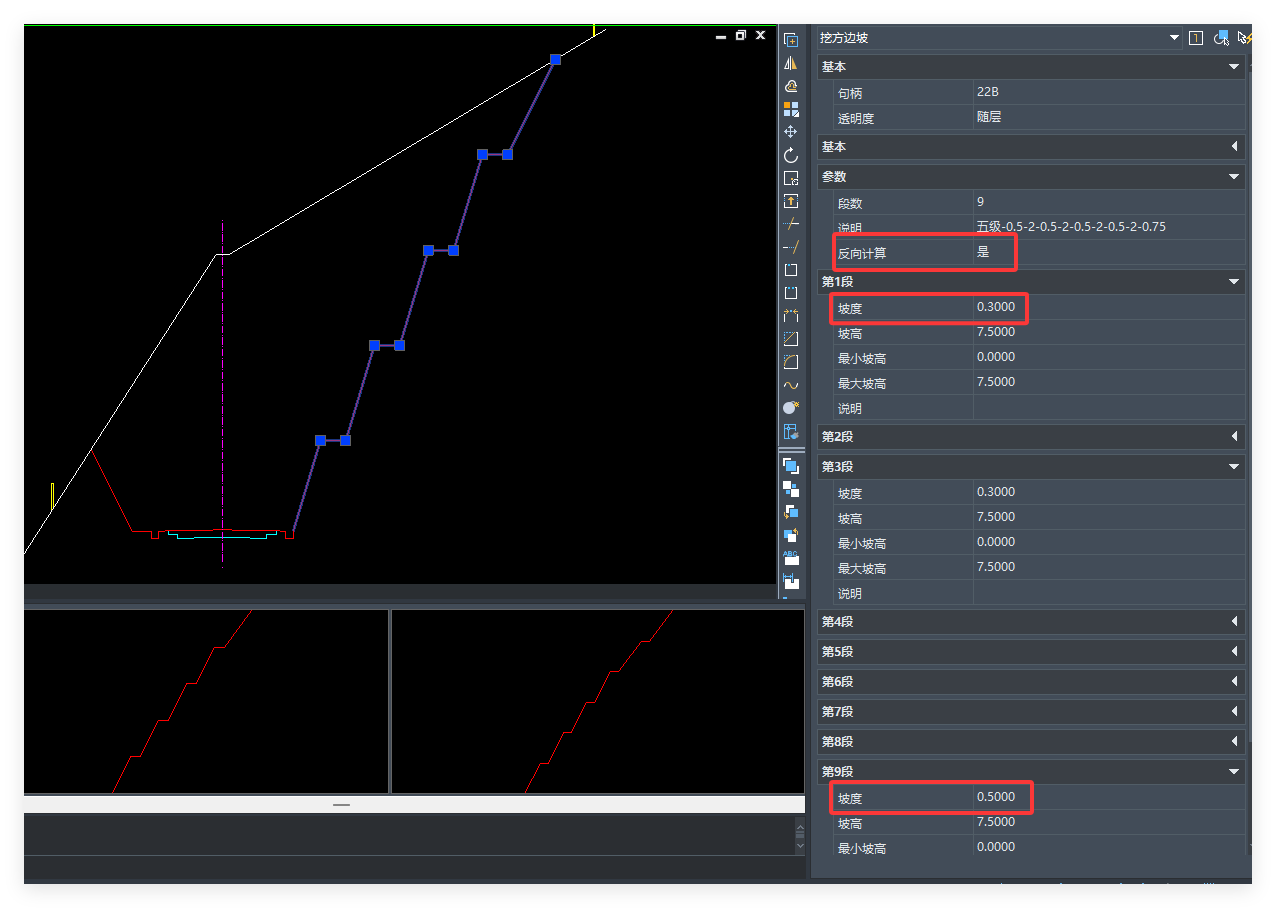Collapse the 第1段 section header

1234,282
